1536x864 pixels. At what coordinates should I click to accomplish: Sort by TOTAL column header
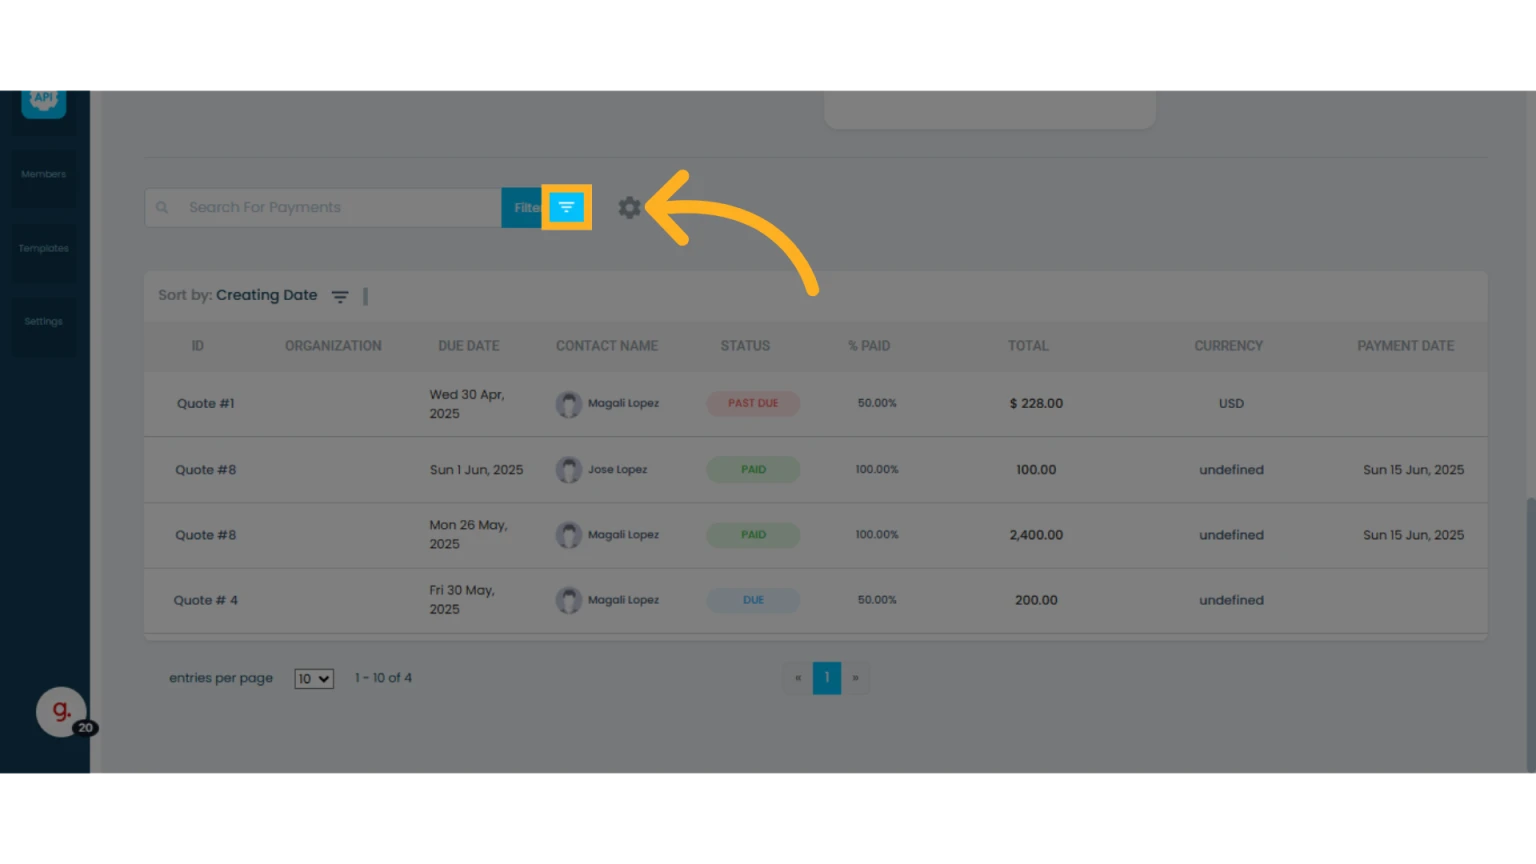point(1028,346)
